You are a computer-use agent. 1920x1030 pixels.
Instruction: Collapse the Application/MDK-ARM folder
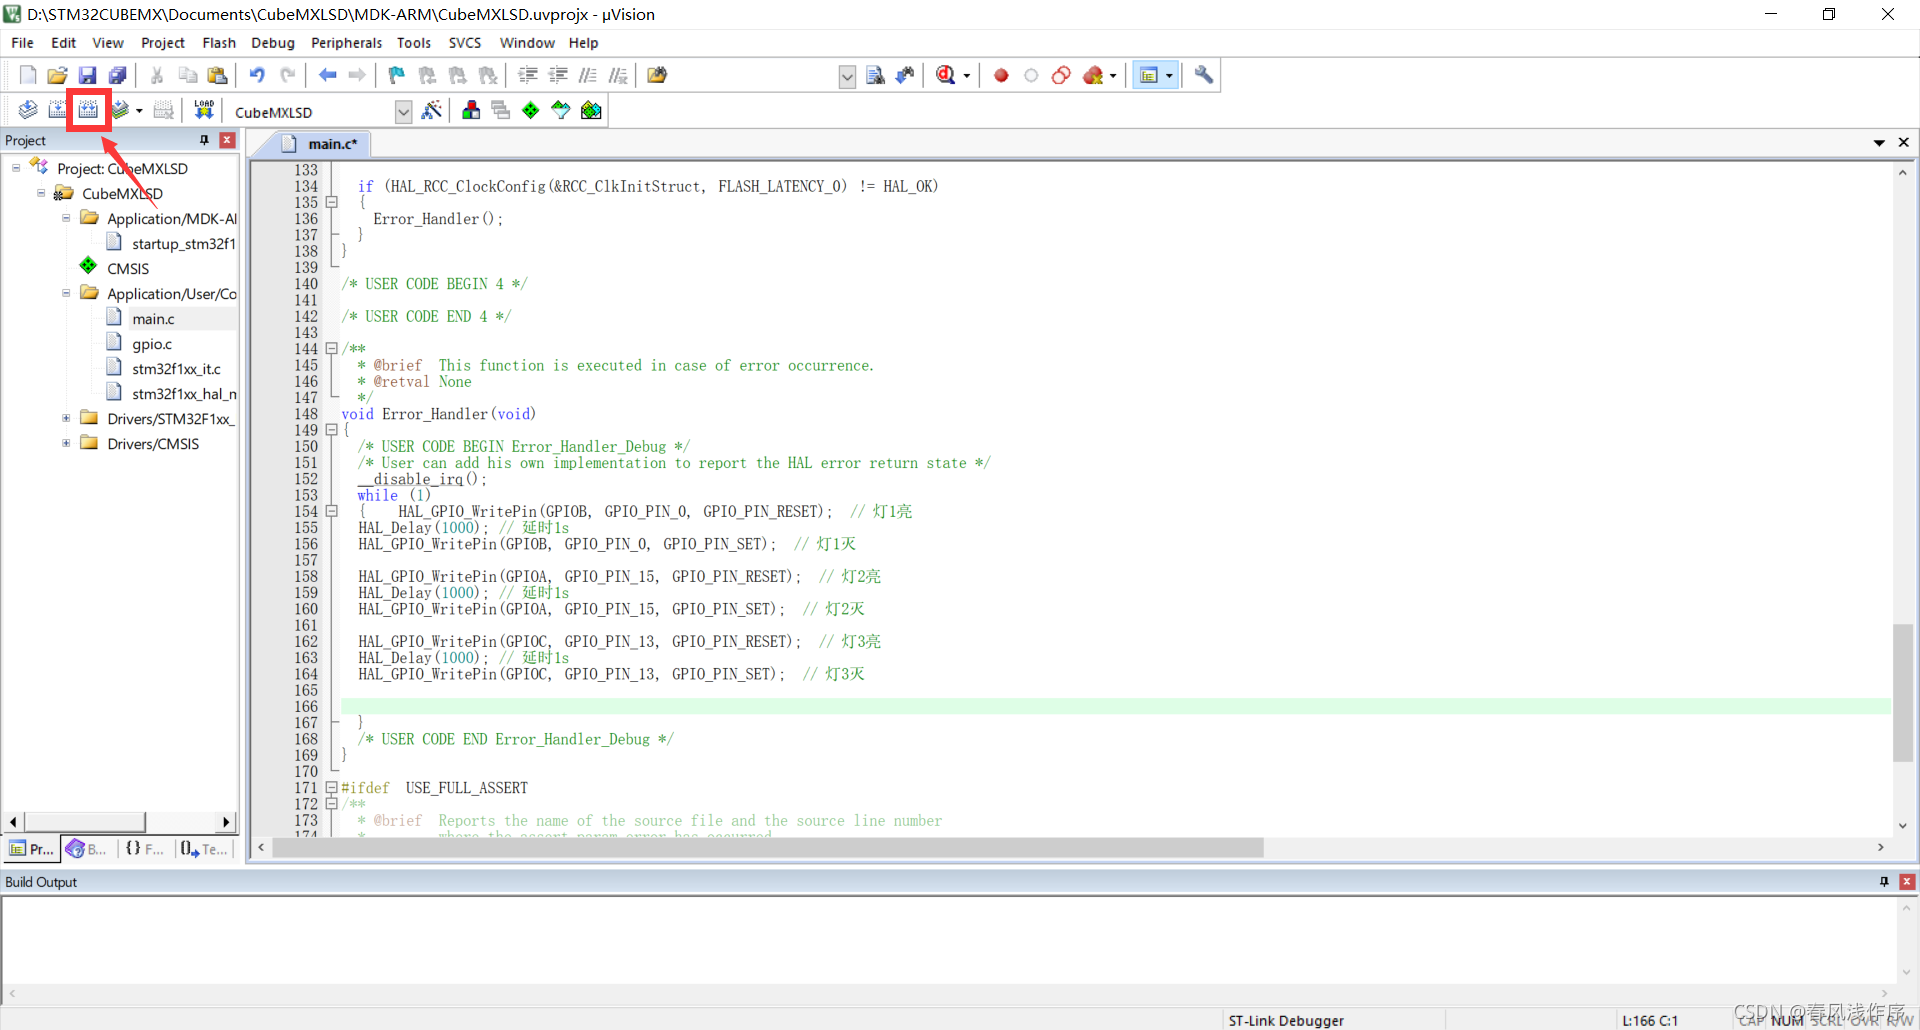click(66, 218)
